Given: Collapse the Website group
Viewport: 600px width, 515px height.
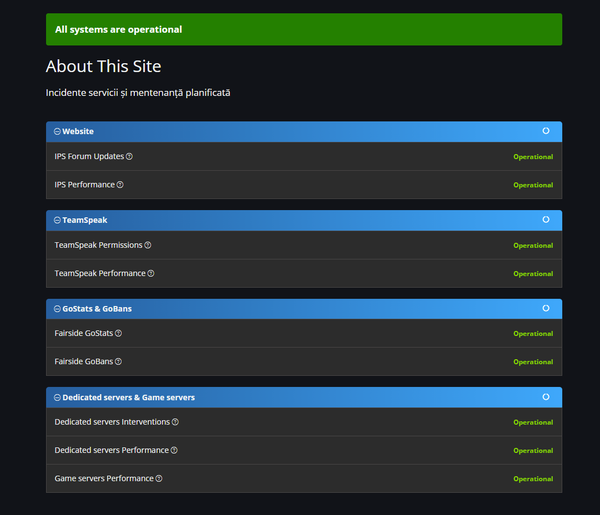Looking at the screenshot, I should pos(57,132).
